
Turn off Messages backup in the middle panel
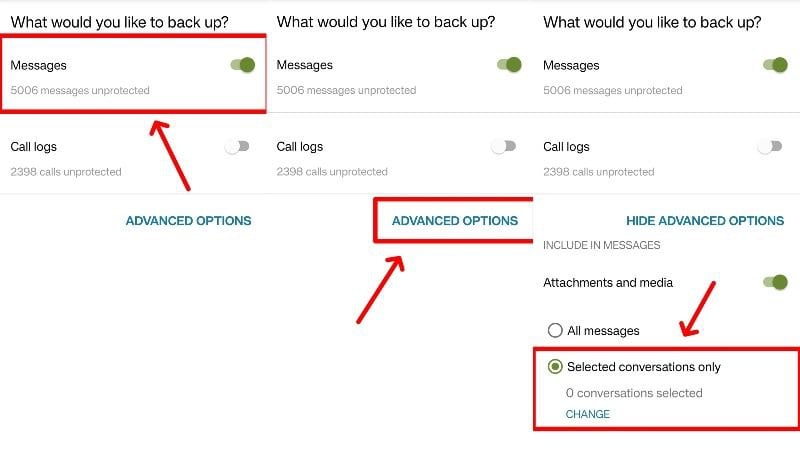tap(509, 65)
